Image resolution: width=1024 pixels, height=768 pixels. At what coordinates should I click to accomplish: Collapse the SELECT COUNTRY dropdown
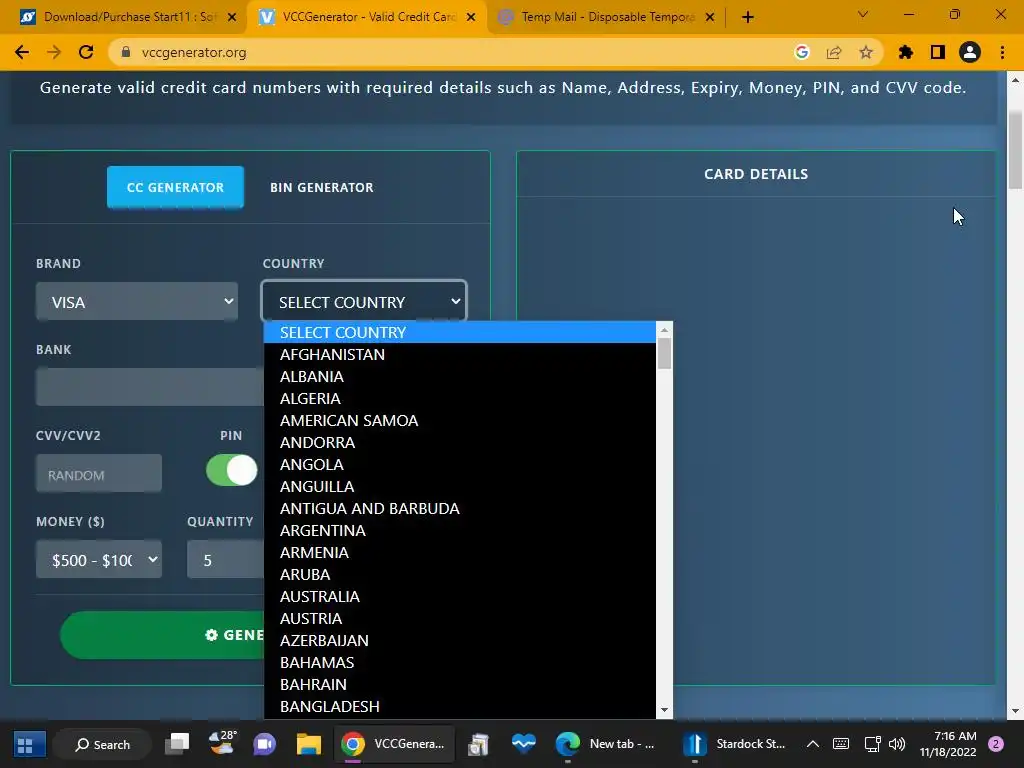point(364,302)
